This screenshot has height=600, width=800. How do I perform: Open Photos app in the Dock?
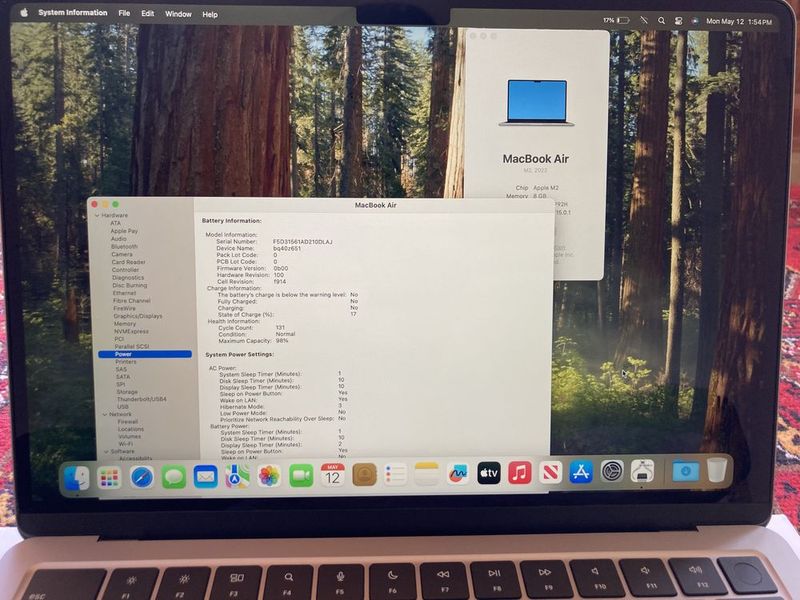pyautogui.click(x=269, y=477)
